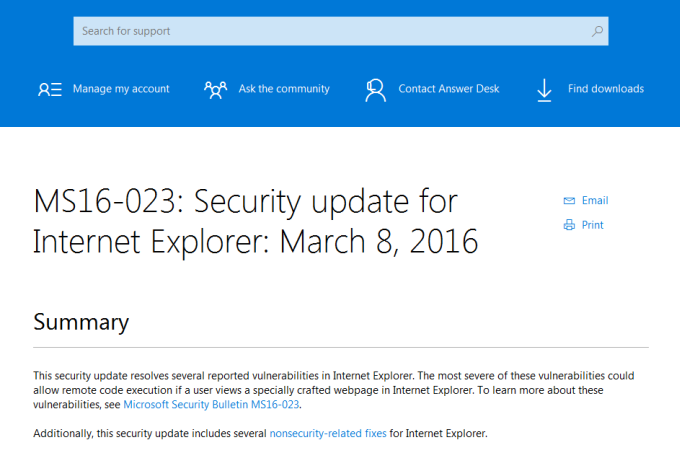680x471 pixels.
Task: Click the Find downloads arrow icon
Action: point(544,89)
